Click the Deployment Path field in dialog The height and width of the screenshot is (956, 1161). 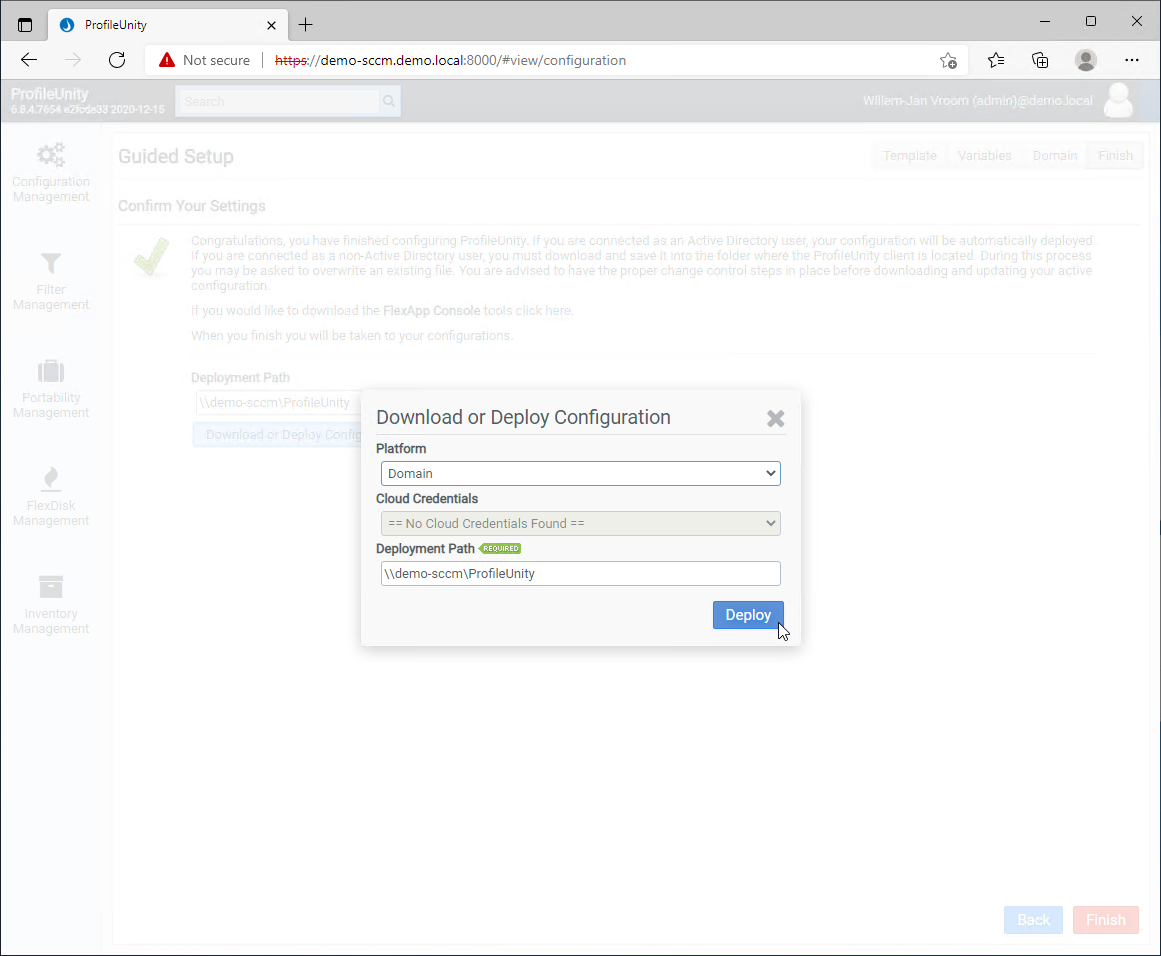(580, 573)
